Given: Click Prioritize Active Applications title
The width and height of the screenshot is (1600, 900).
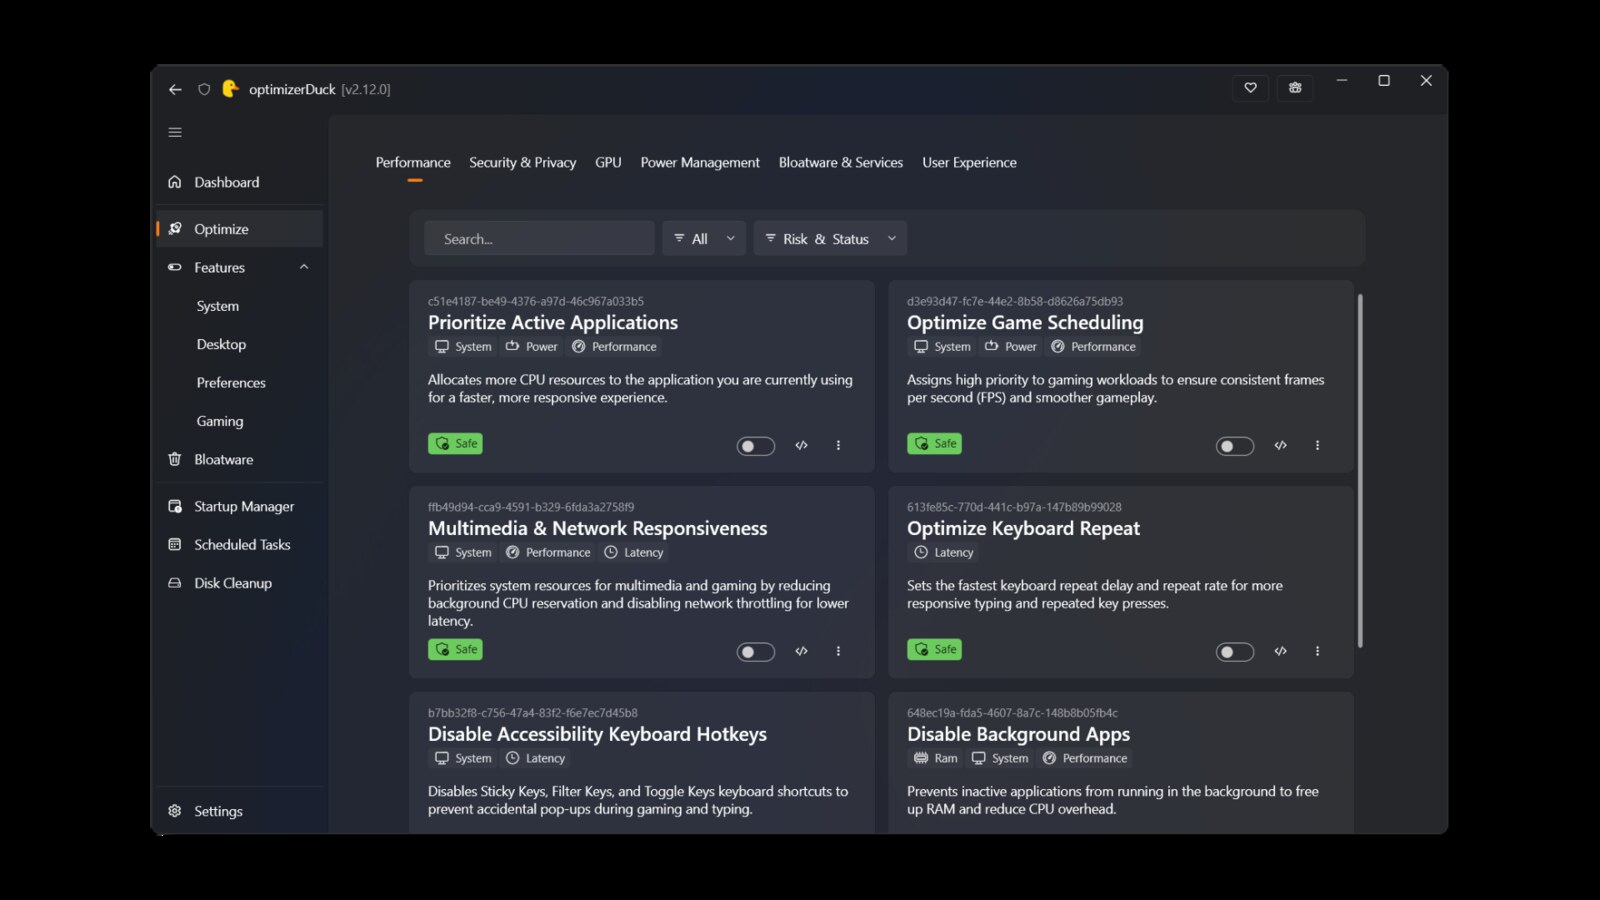Looking at the screenshot, I should [553, 322].
